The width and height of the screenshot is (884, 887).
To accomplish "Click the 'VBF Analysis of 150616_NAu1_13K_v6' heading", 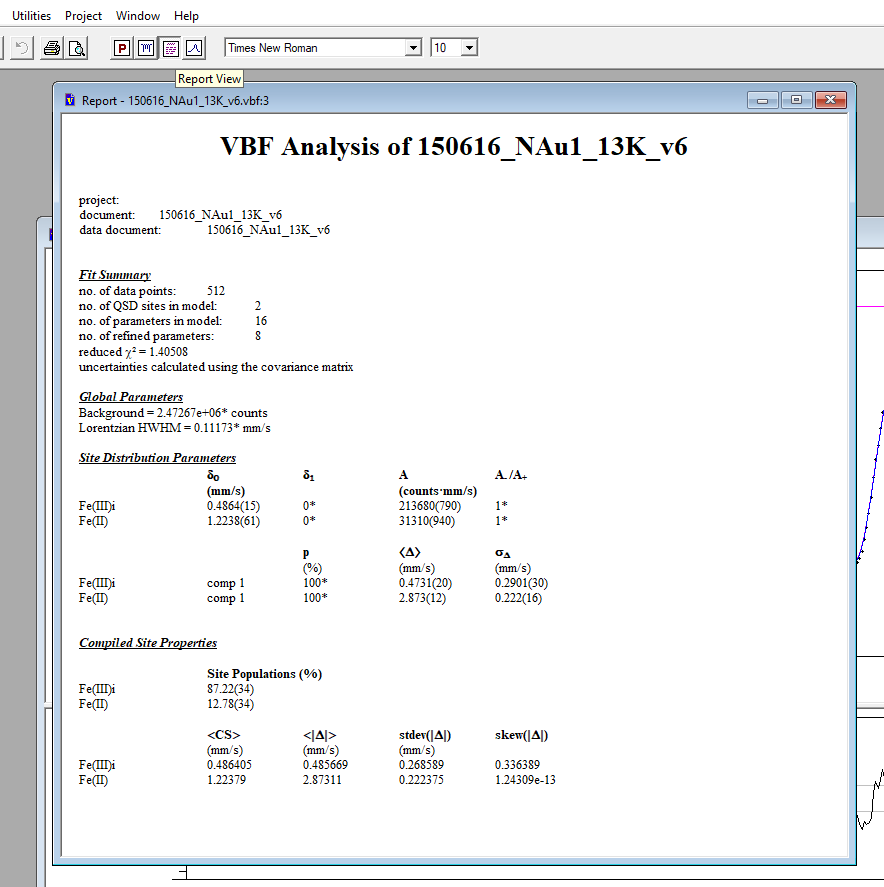I will 454,147.
